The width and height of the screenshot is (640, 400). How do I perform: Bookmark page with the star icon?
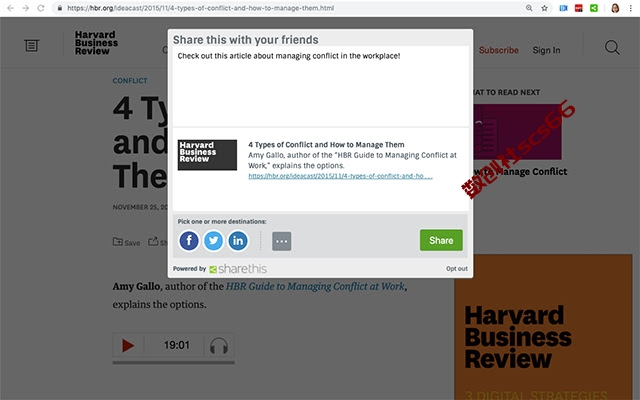[x=544, y=8]
